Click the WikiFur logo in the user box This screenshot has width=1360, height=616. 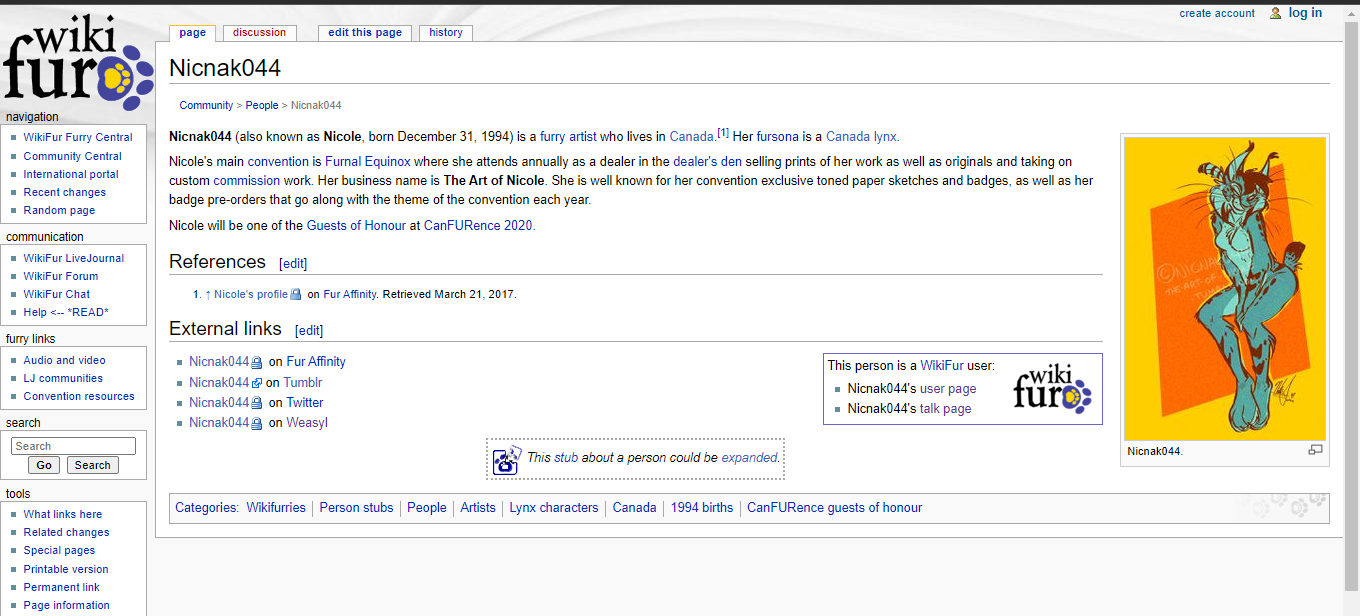(x=1052, y=389)
